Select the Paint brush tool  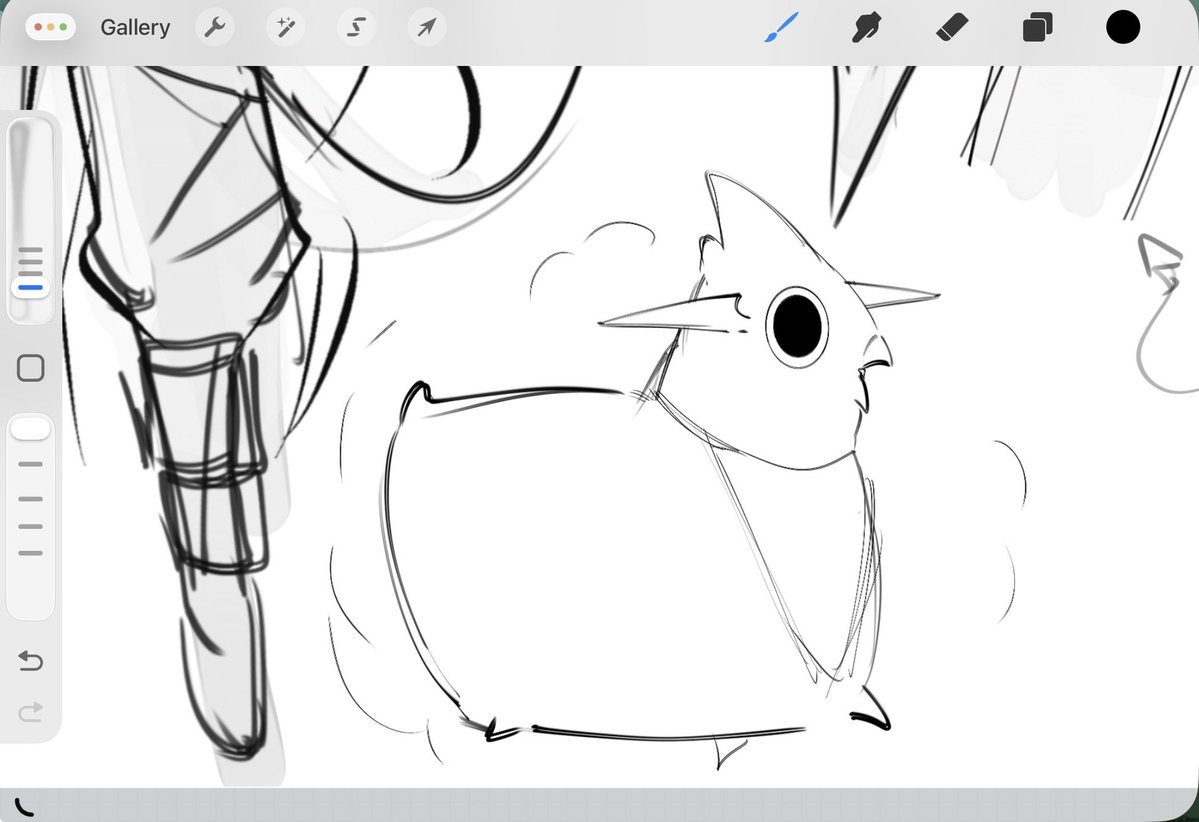(781, 28)
